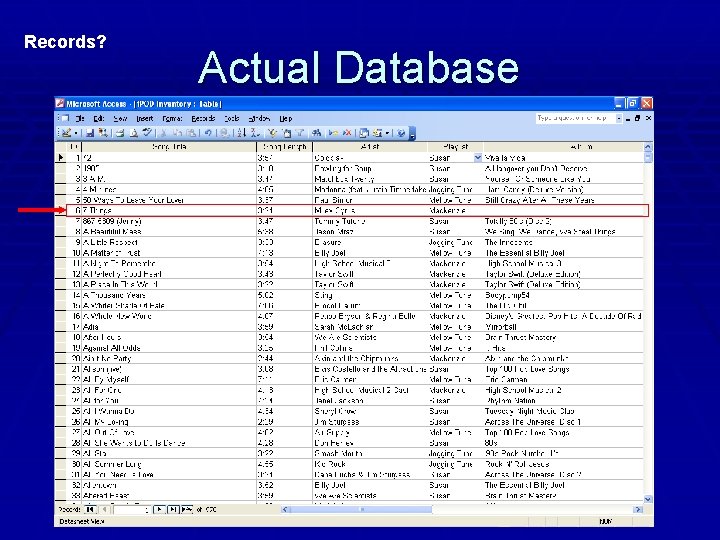Click the New Record toolbar icon
This screenshot has width=720, height=540.
[x=333, y=133]
